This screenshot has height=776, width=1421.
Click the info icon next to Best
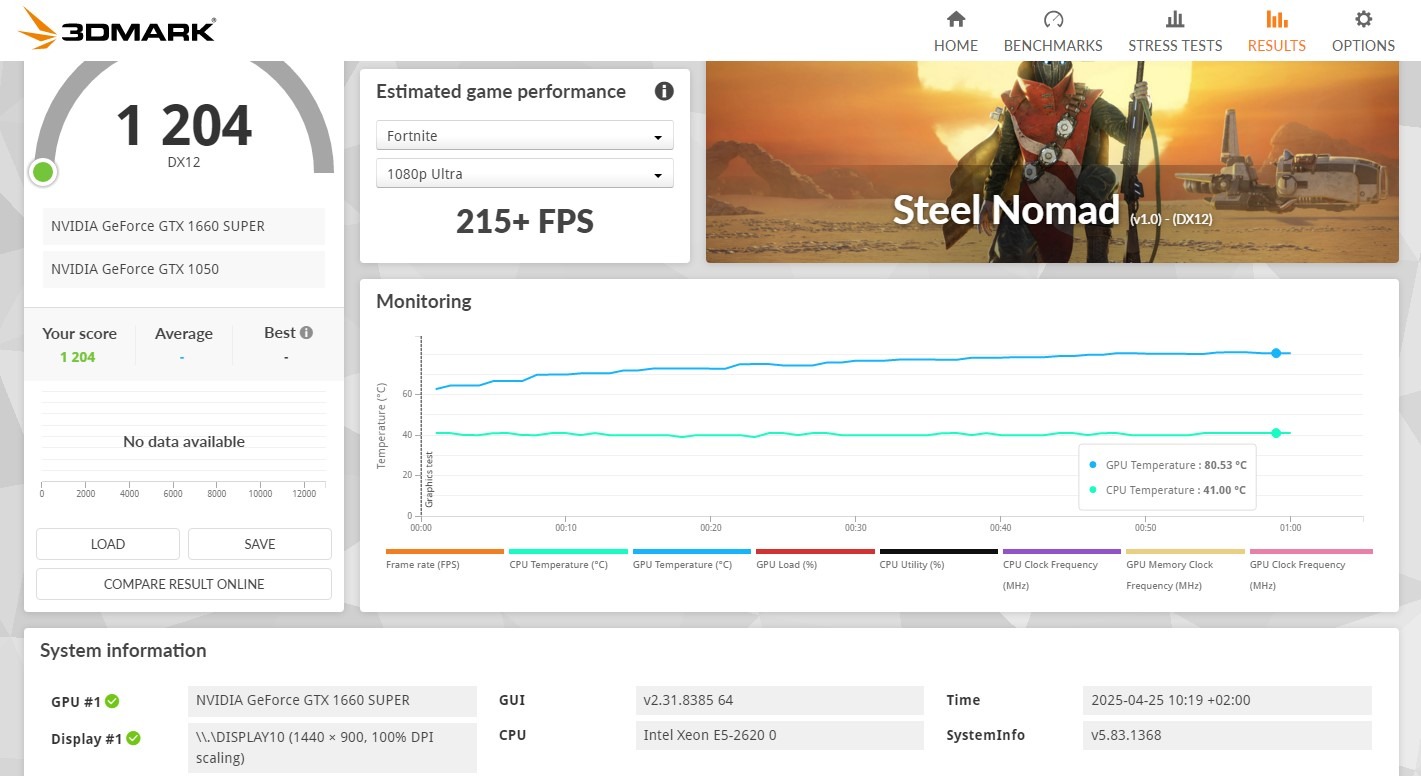(306, 333)
